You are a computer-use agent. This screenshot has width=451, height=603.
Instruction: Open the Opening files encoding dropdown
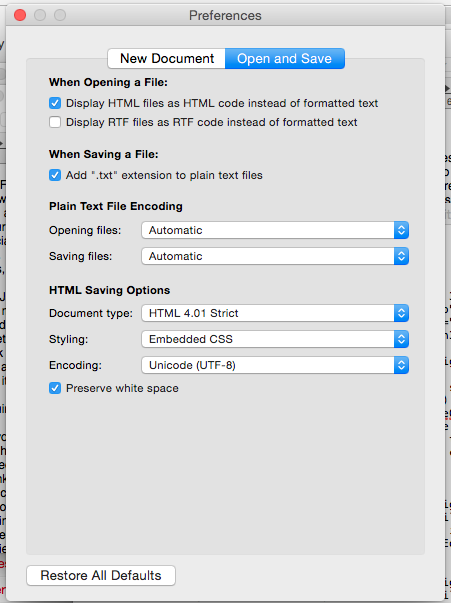pyautogui.click(x=275, y=230)
